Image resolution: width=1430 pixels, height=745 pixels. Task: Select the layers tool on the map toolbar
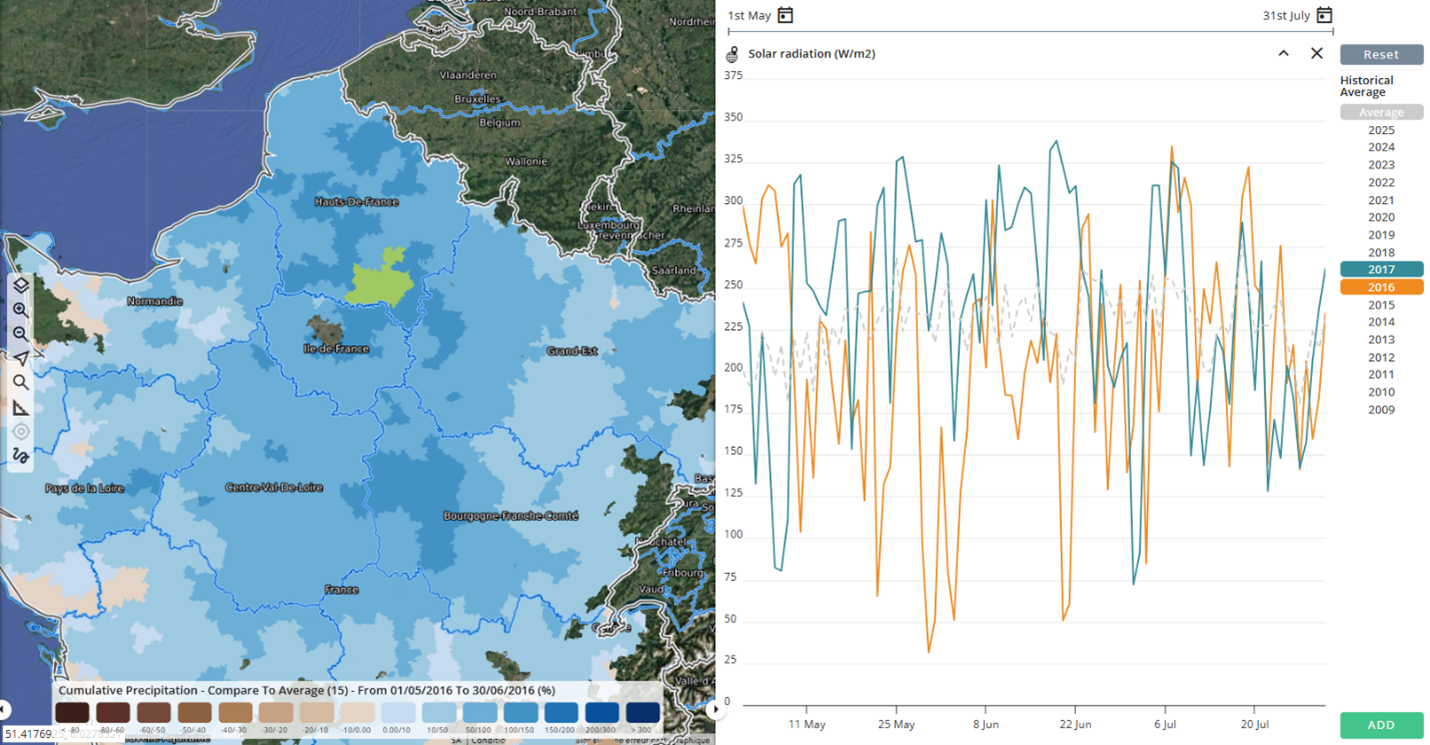(22, 285)
